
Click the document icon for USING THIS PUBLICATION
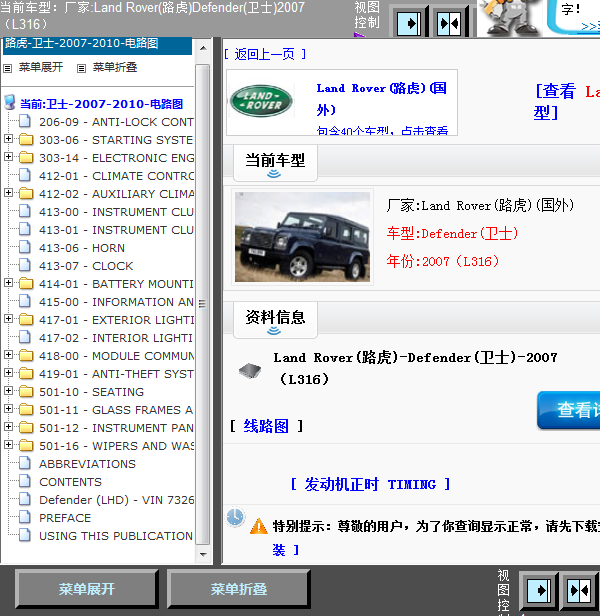[x=25, y=535]
